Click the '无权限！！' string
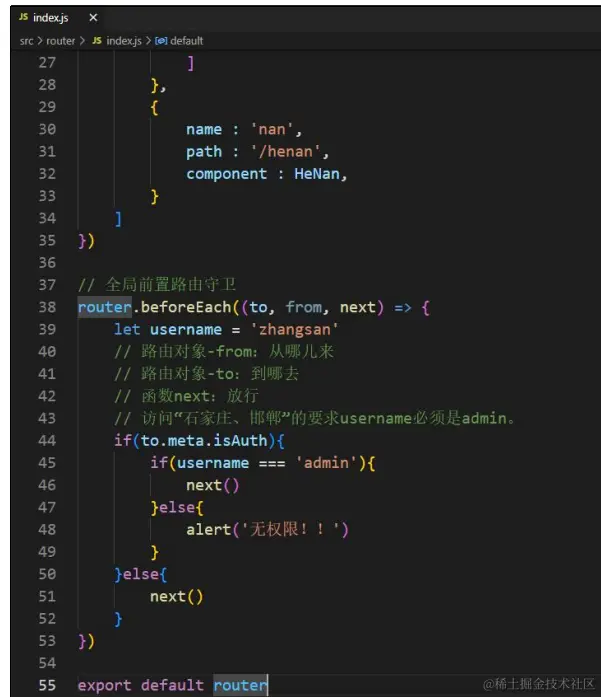Screen dimensions: 601x697 [x=290, y=529]
